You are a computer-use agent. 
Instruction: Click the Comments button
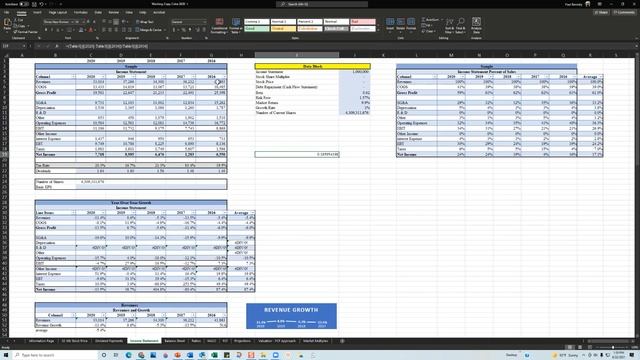tap(624, 12)
